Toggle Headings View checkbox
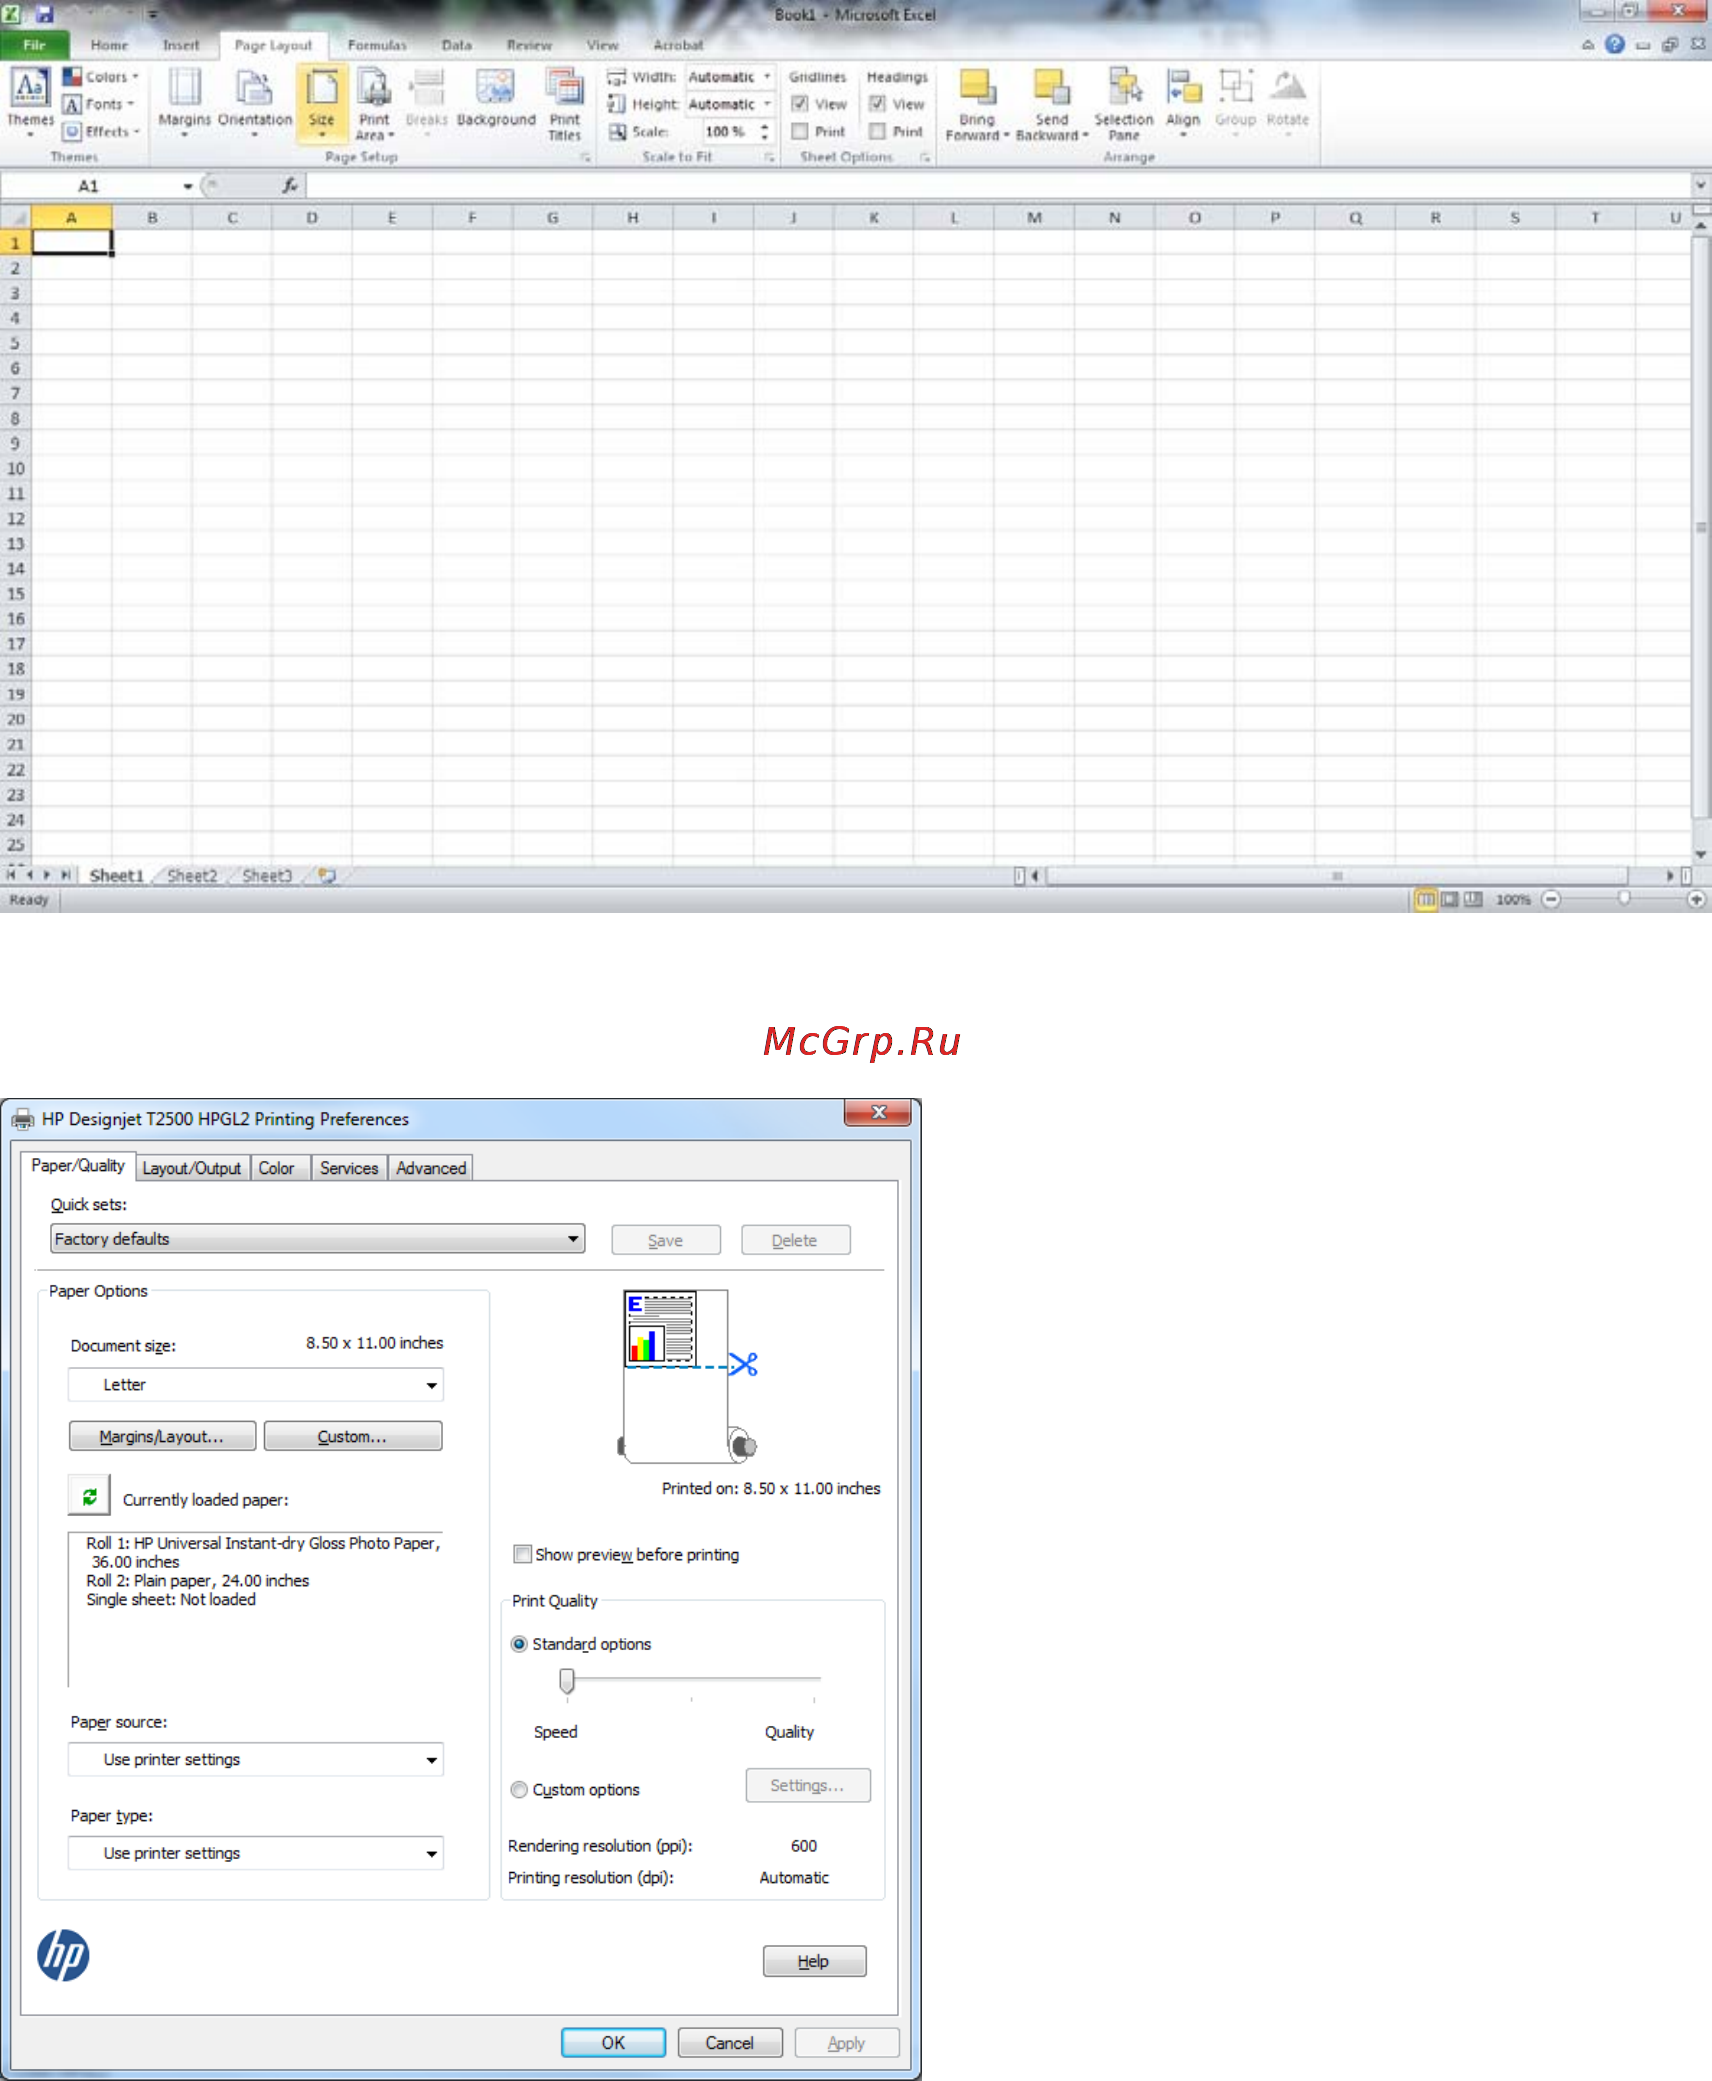This screenshot has height=2081, width=1712. pyautogui.click(x=877, y=104)
